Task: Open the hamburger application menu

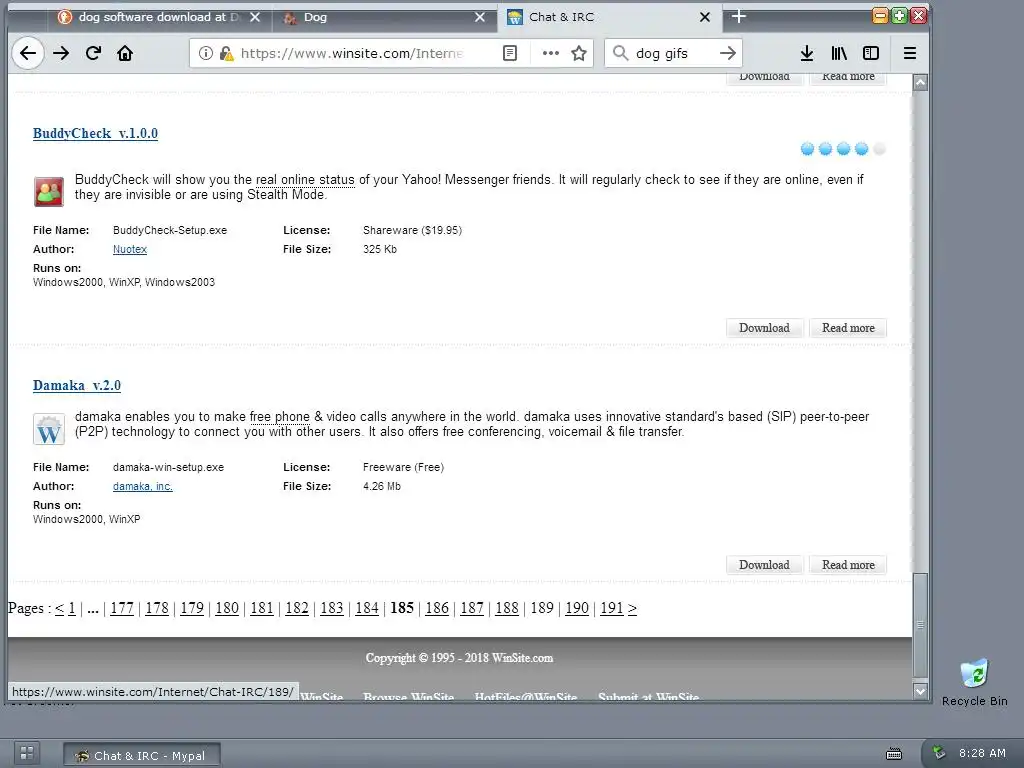Action: (910, 53)
